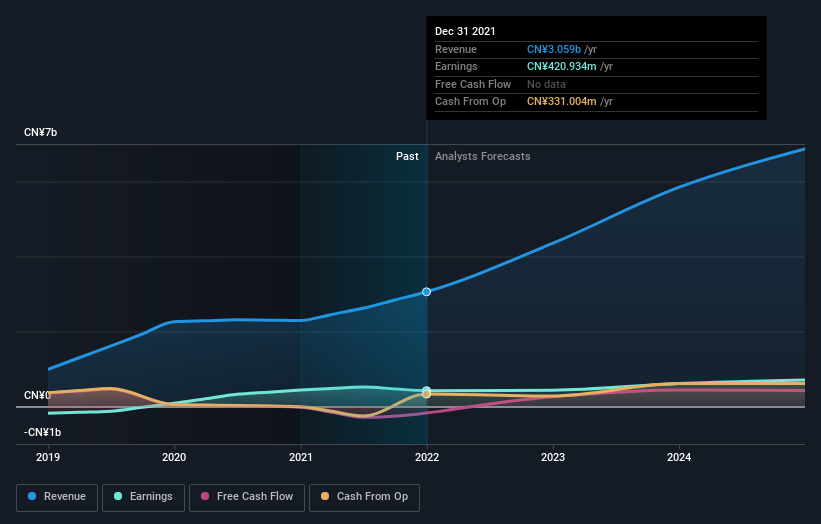
Task: Click the teal Earnings legend dot
Action: pyautogui.click(x=118, y=496)
